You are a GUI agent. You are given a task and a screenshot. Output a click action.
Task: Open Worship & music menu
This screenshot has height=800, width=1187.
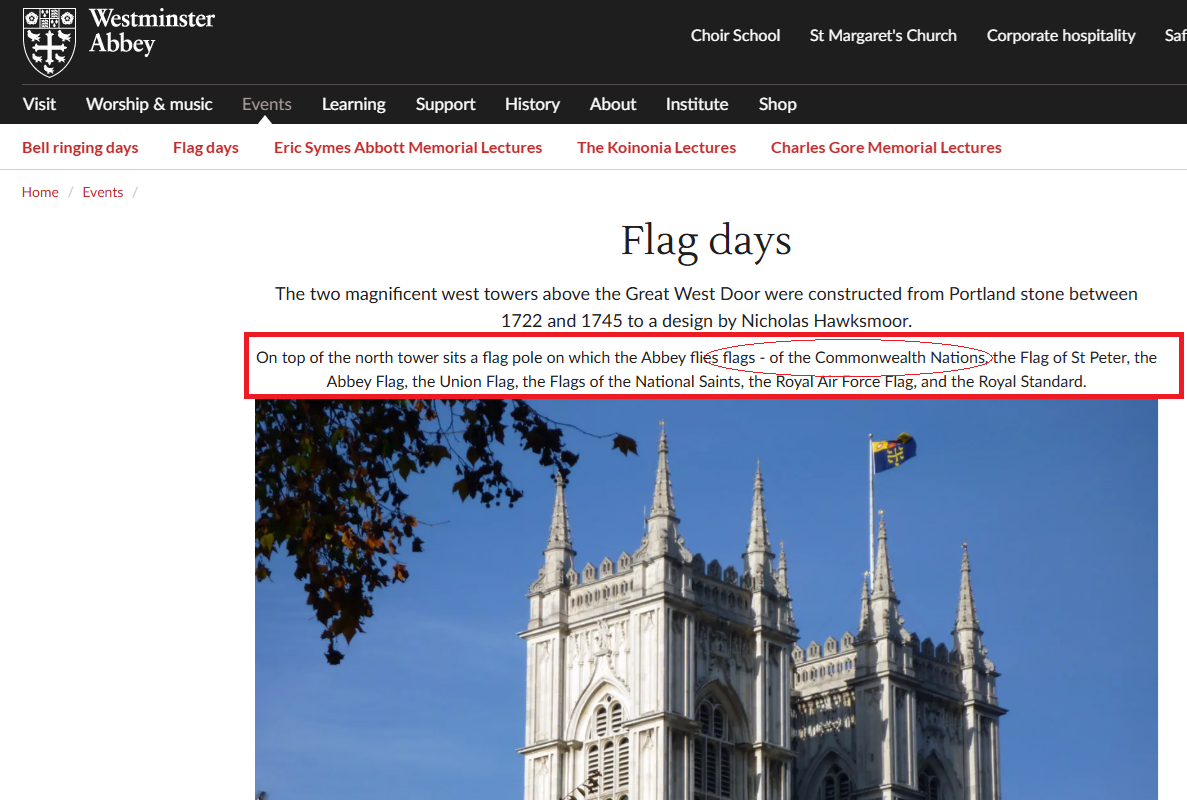pyautogui.click(x=149, y=104)
